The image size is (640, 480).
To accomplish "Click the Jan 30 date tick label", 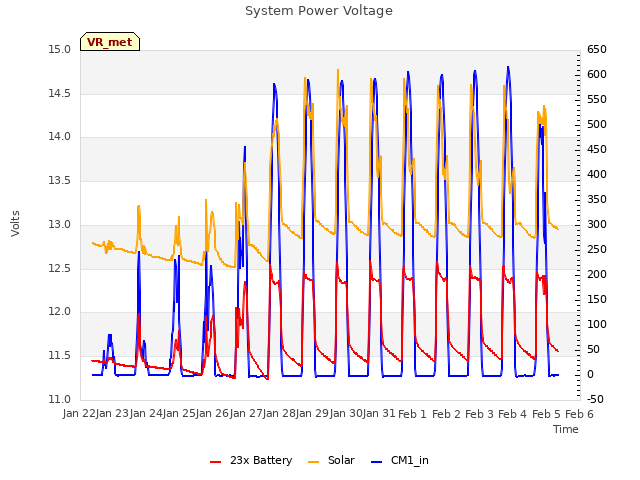I will coord(346,414).
